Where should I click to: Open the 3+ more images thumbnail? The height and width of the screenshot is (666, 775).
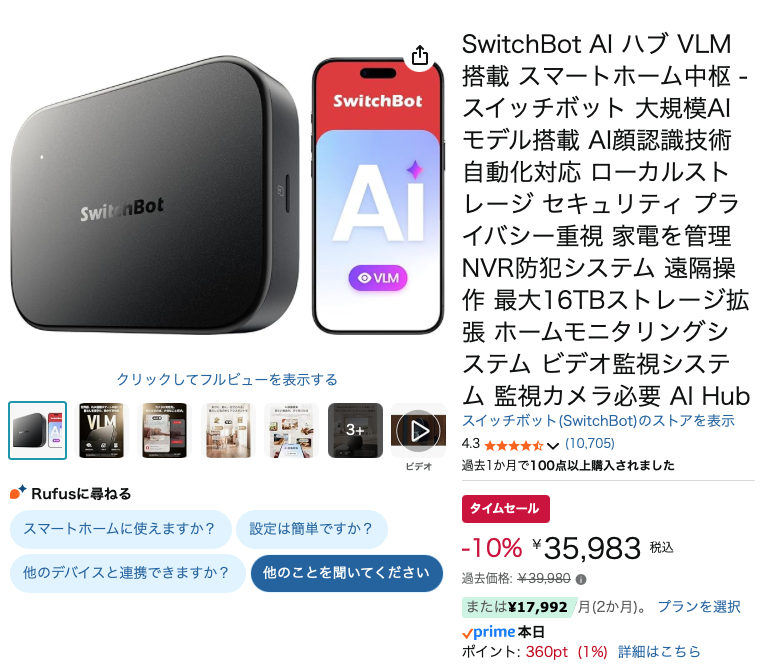coord(355,431)
